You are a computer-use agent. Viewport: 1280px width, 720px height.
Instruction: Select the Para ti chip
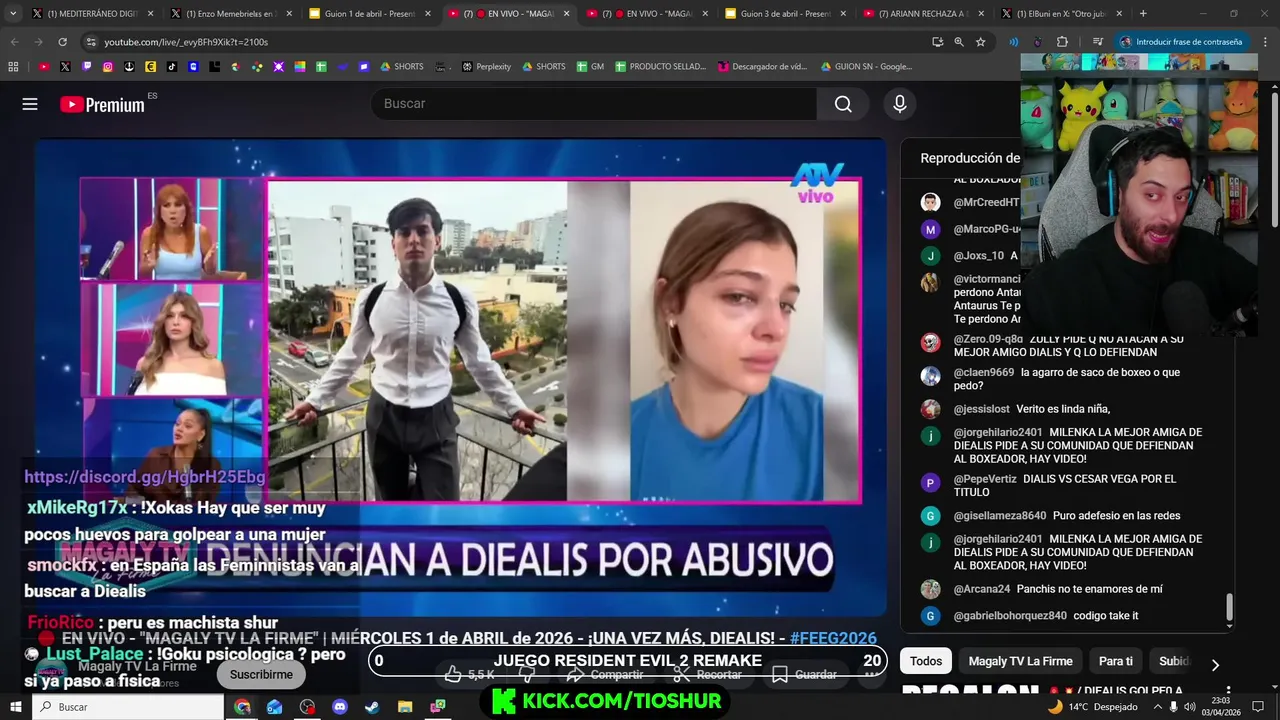point(1116,661)
